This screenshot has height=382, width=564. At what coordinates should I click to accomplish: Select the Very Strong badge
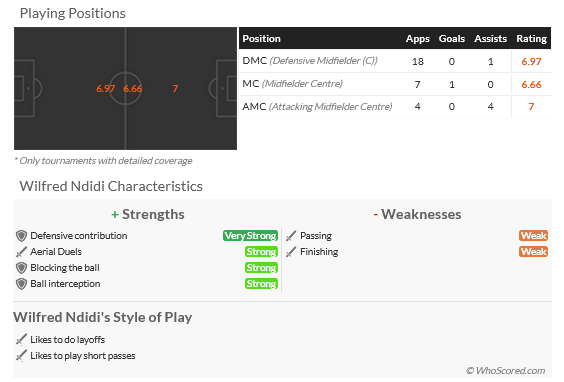(250, 236)
